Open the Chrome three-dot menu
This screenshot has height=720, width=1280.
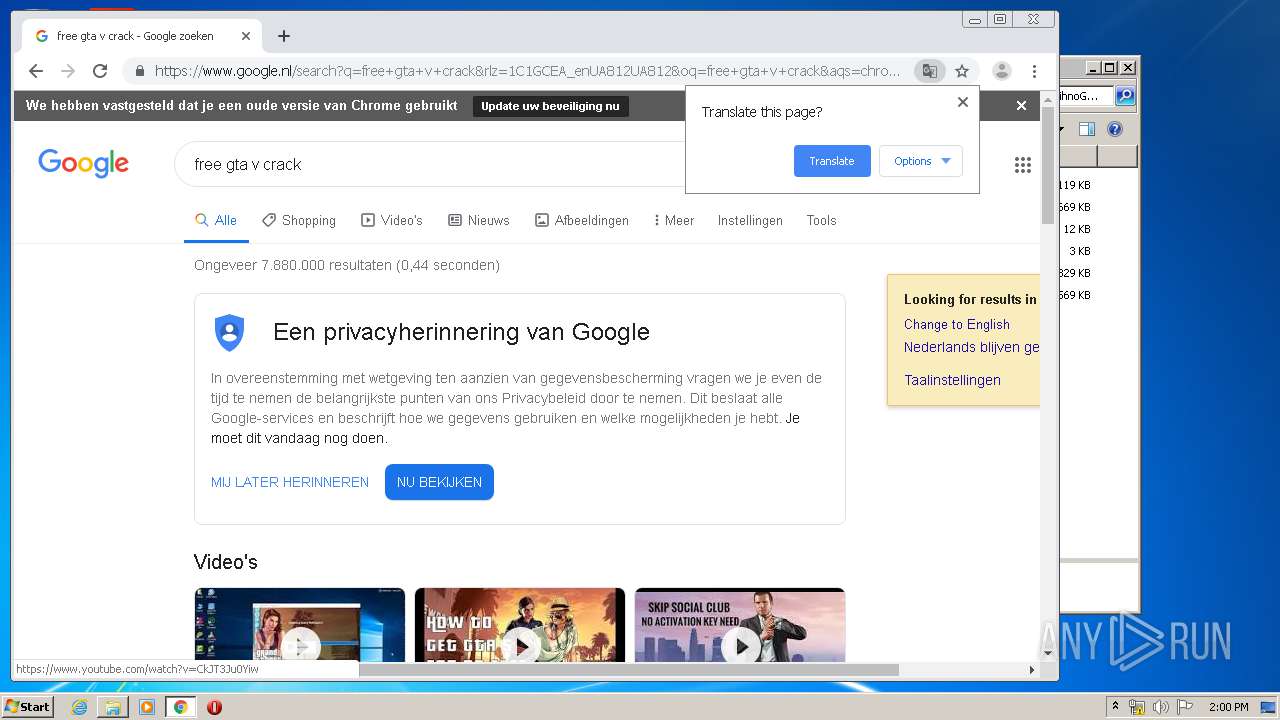(x=1034, y=71)
